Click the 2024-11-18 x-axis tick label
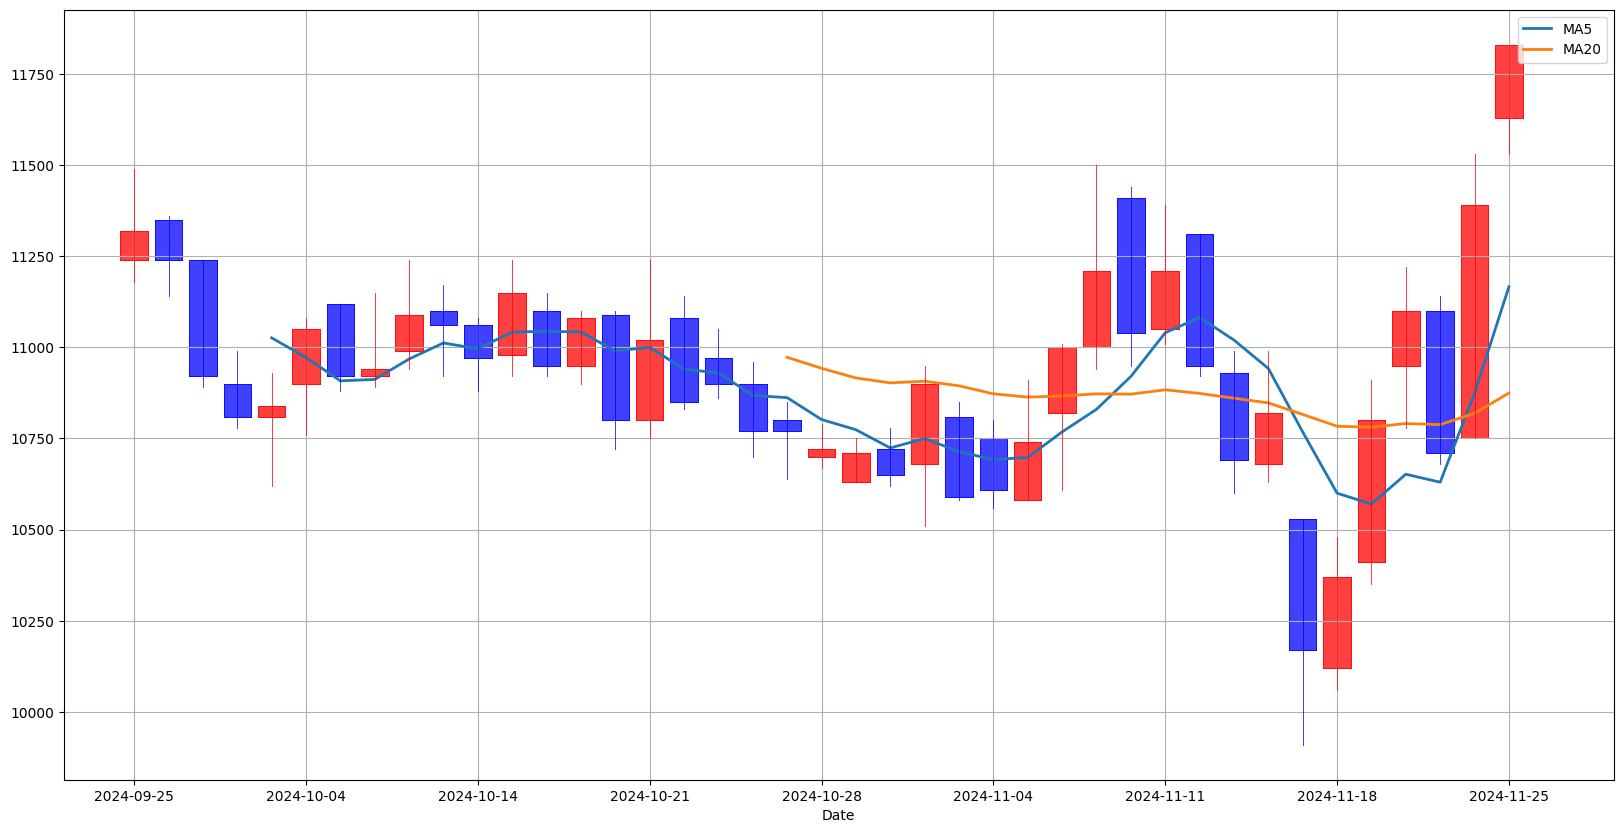This screenshot has width=1623, height=833. pos(1337,796)
